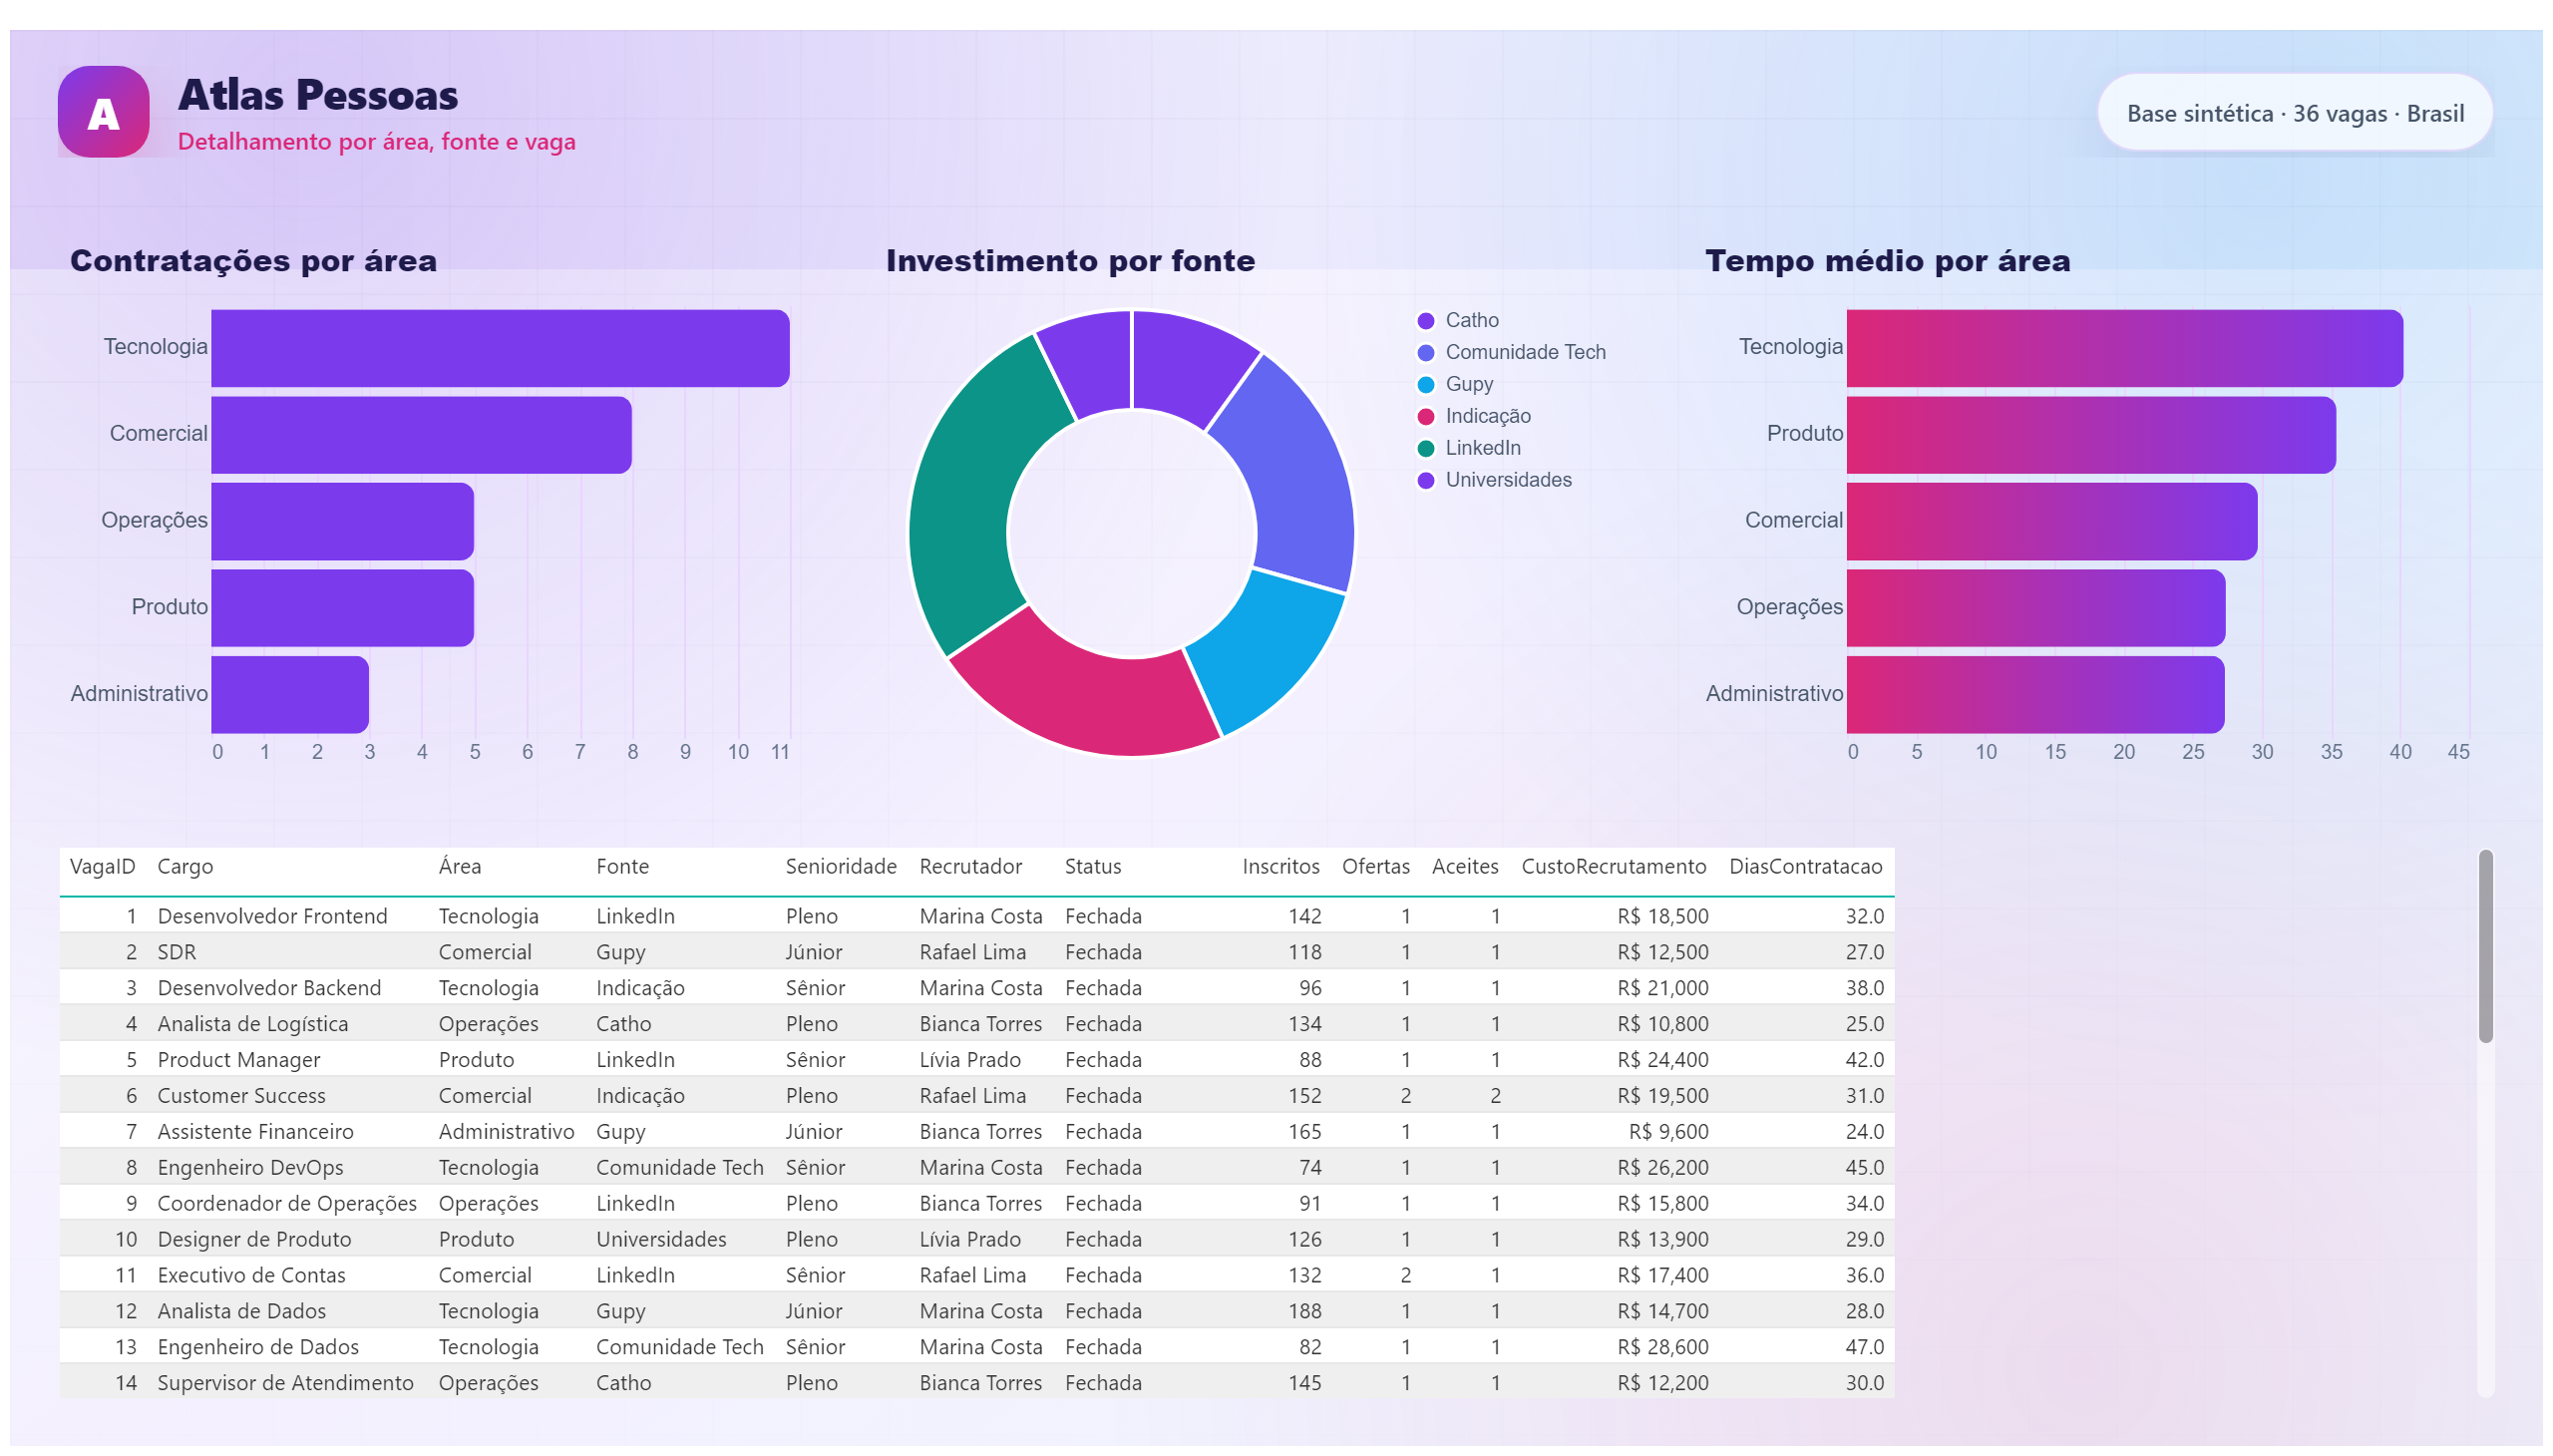The image size is (2553, 1456).
Task: Click the Investimento por fonte chart title
Action: coord(1070,261)
